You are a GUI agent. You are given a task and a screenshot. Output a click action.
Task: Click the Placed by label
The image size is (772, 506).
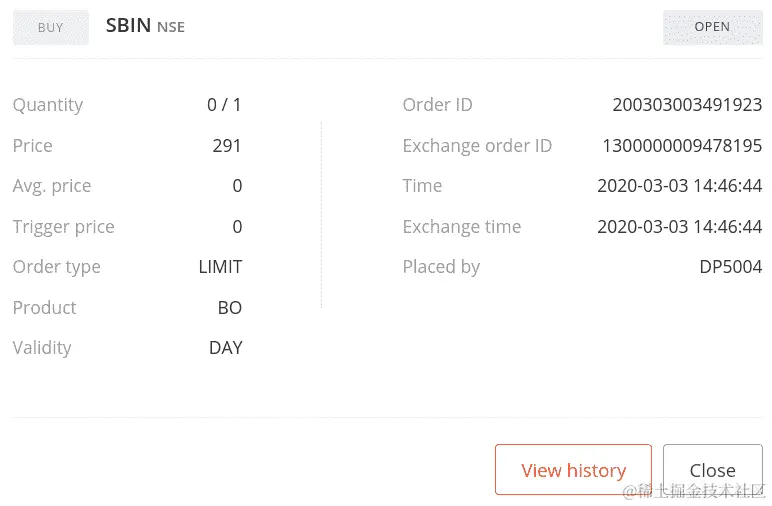(441, 267)
